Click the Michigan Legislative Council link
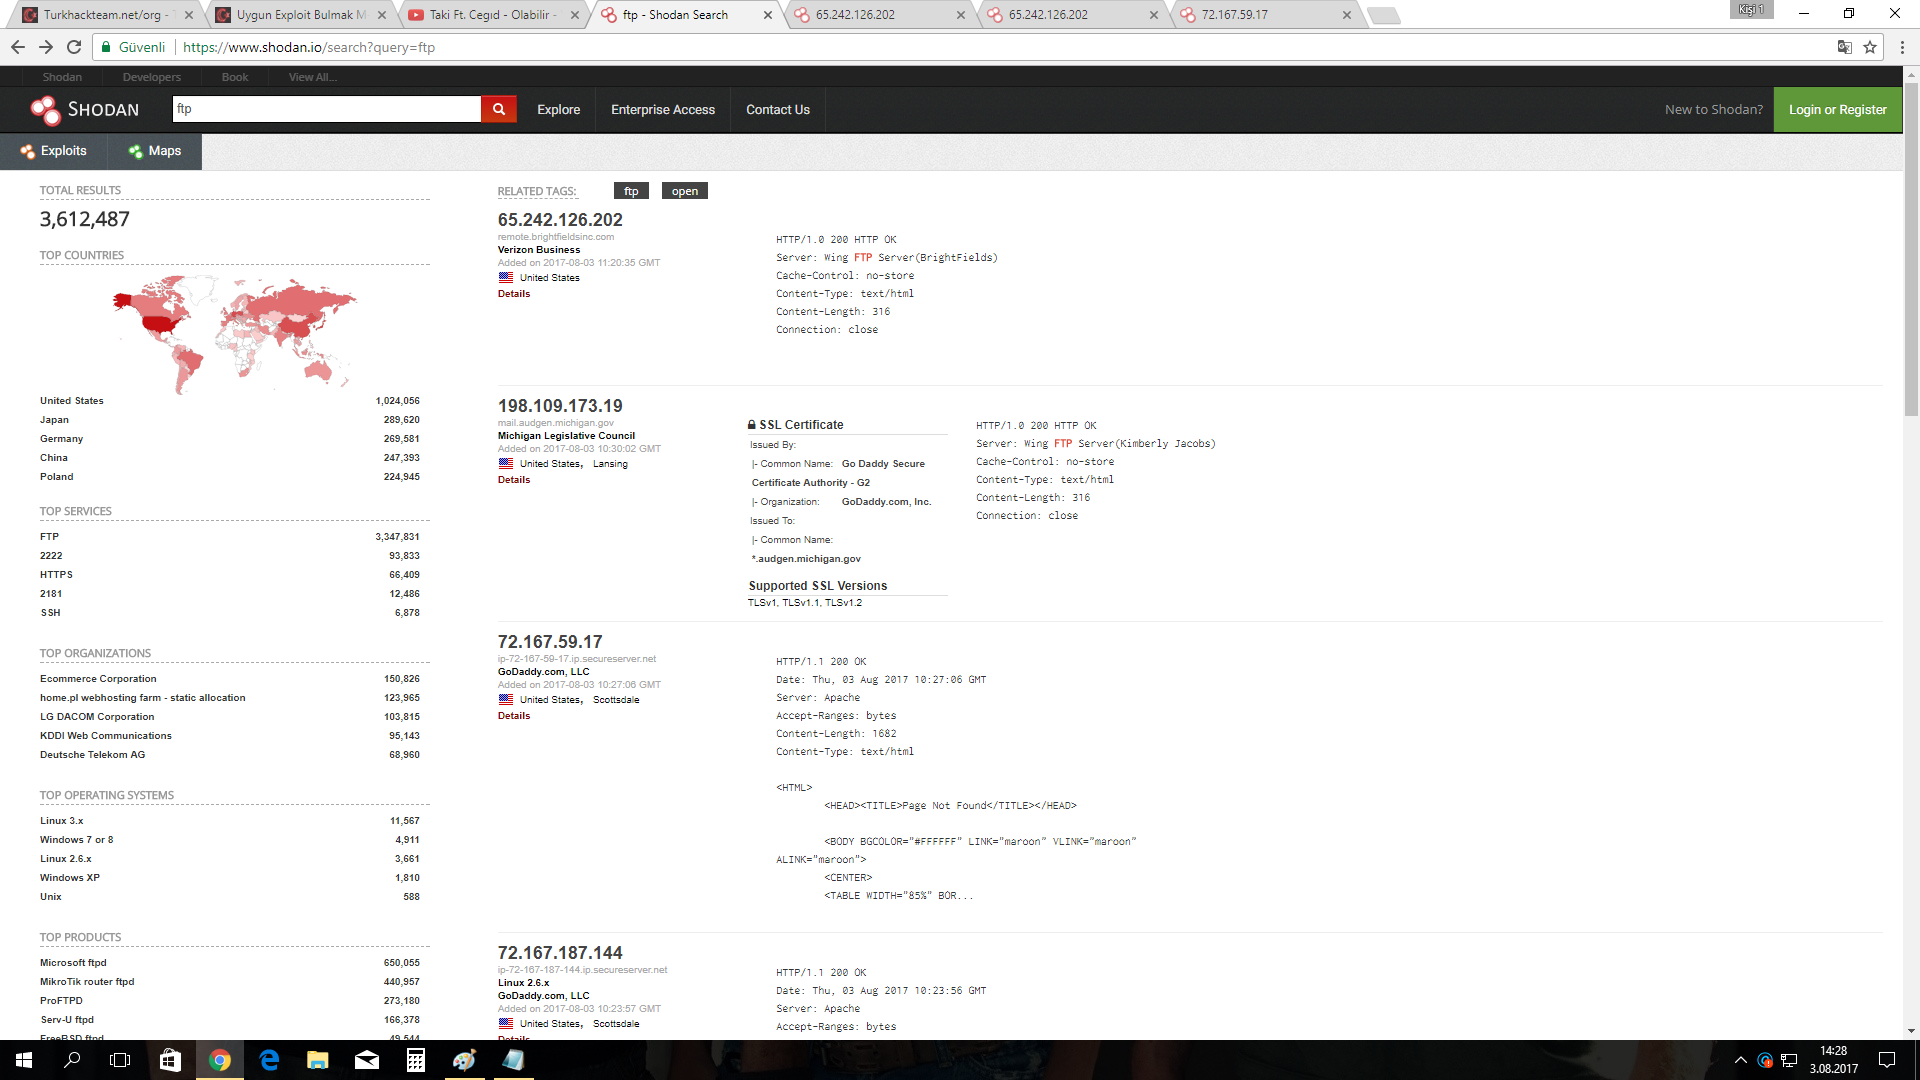The height and width of the screenshot is (1080, 1920). click(566, 436)
